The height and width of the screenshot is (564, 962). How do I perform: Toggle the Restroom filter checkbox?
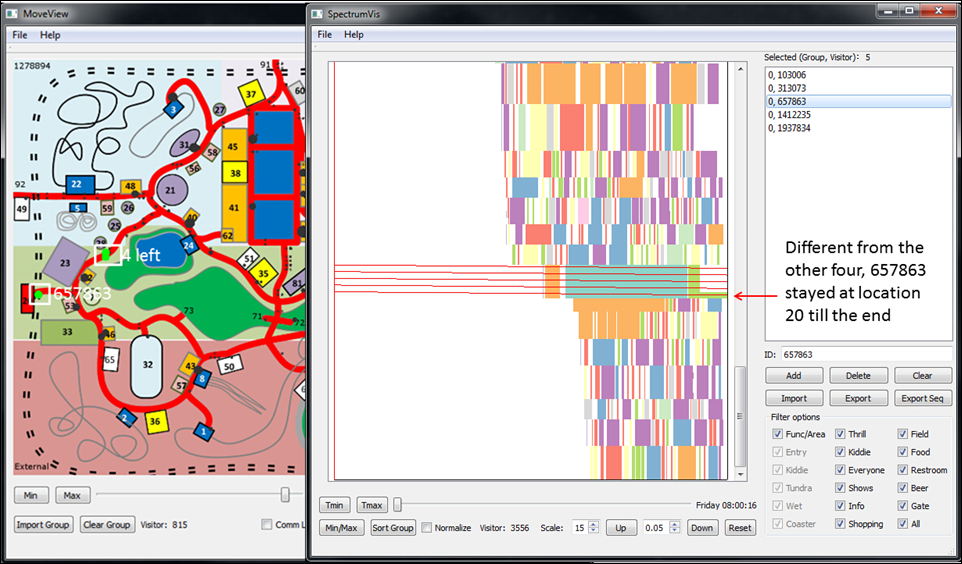point(903,470)
